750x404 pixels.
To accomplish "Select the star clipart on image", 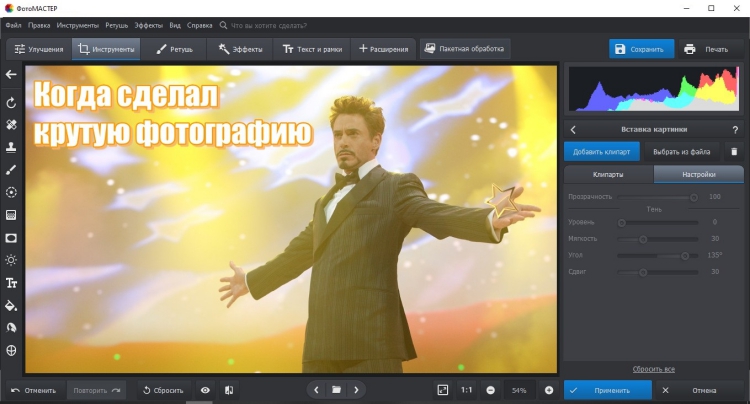I will pyautogui.click(x=501, y=199).
